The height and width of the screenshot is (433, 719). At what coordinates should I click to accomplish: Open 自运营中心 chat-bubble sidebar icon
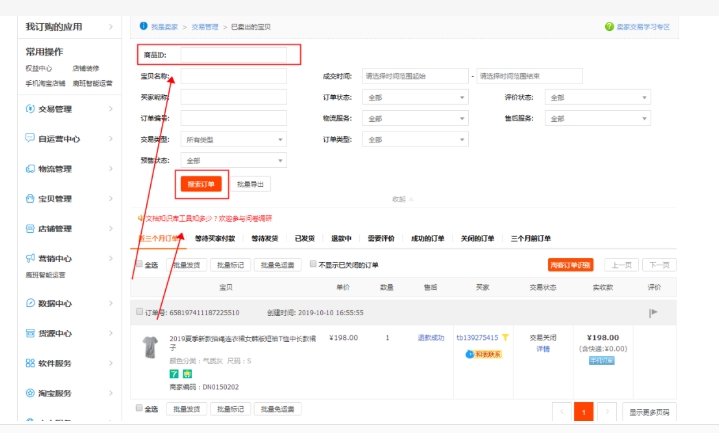click(x=30, y=138)
